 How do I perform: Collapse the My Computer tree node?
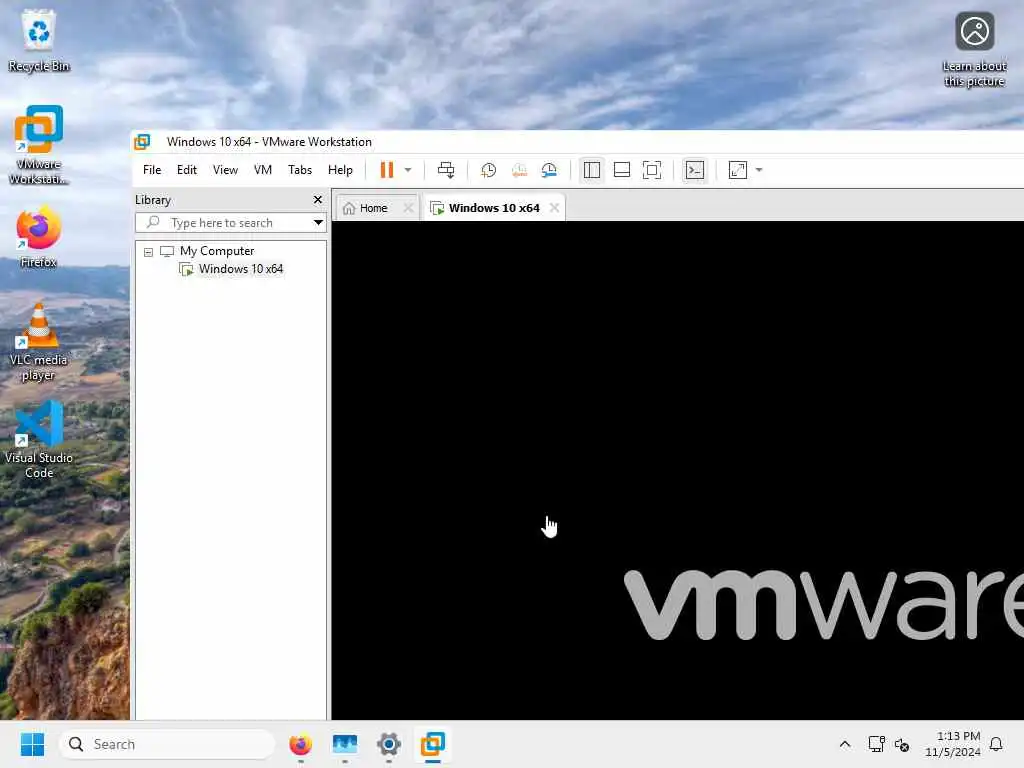pyautogui.click(x=148, y=252)
